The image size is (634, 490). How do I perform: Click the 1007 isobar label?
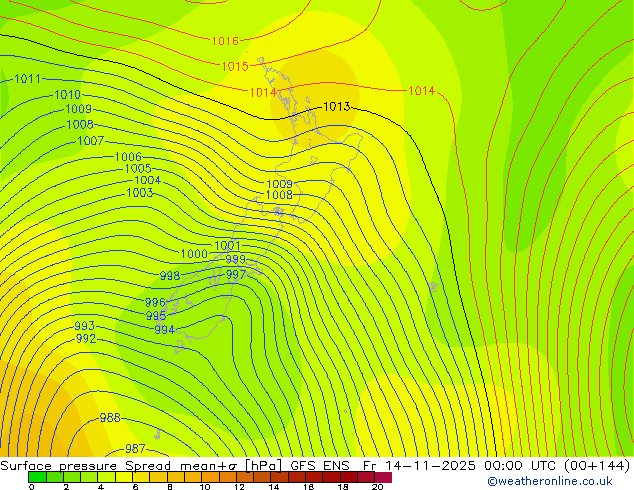point(91,141)
